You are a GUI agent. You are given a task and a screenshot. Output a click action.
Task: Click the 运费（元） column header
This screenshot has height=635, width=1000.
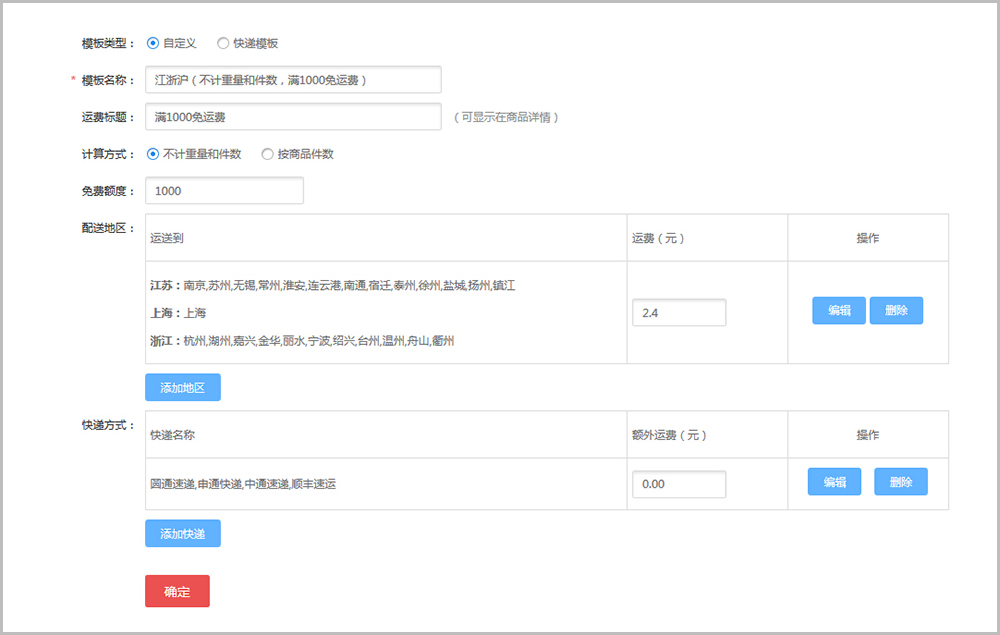pyautogui.click(x=658, y=238)
